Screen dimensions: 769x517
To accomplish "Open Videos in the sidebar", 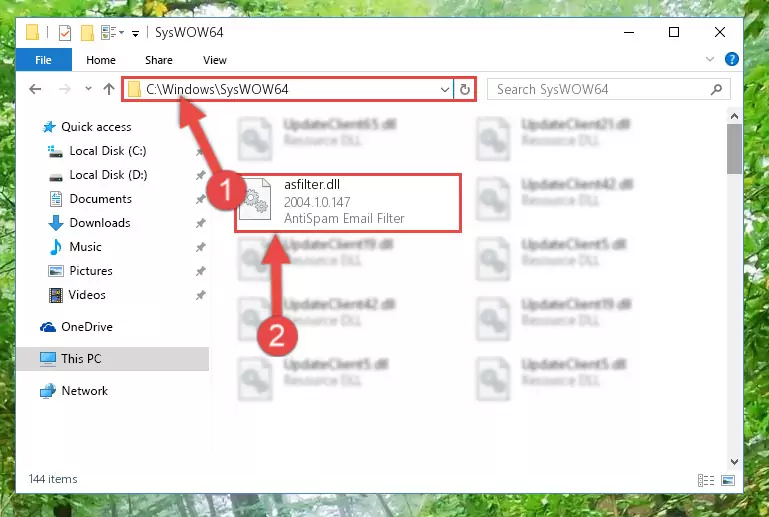I will pyautogui.click(x=87, y=295).
